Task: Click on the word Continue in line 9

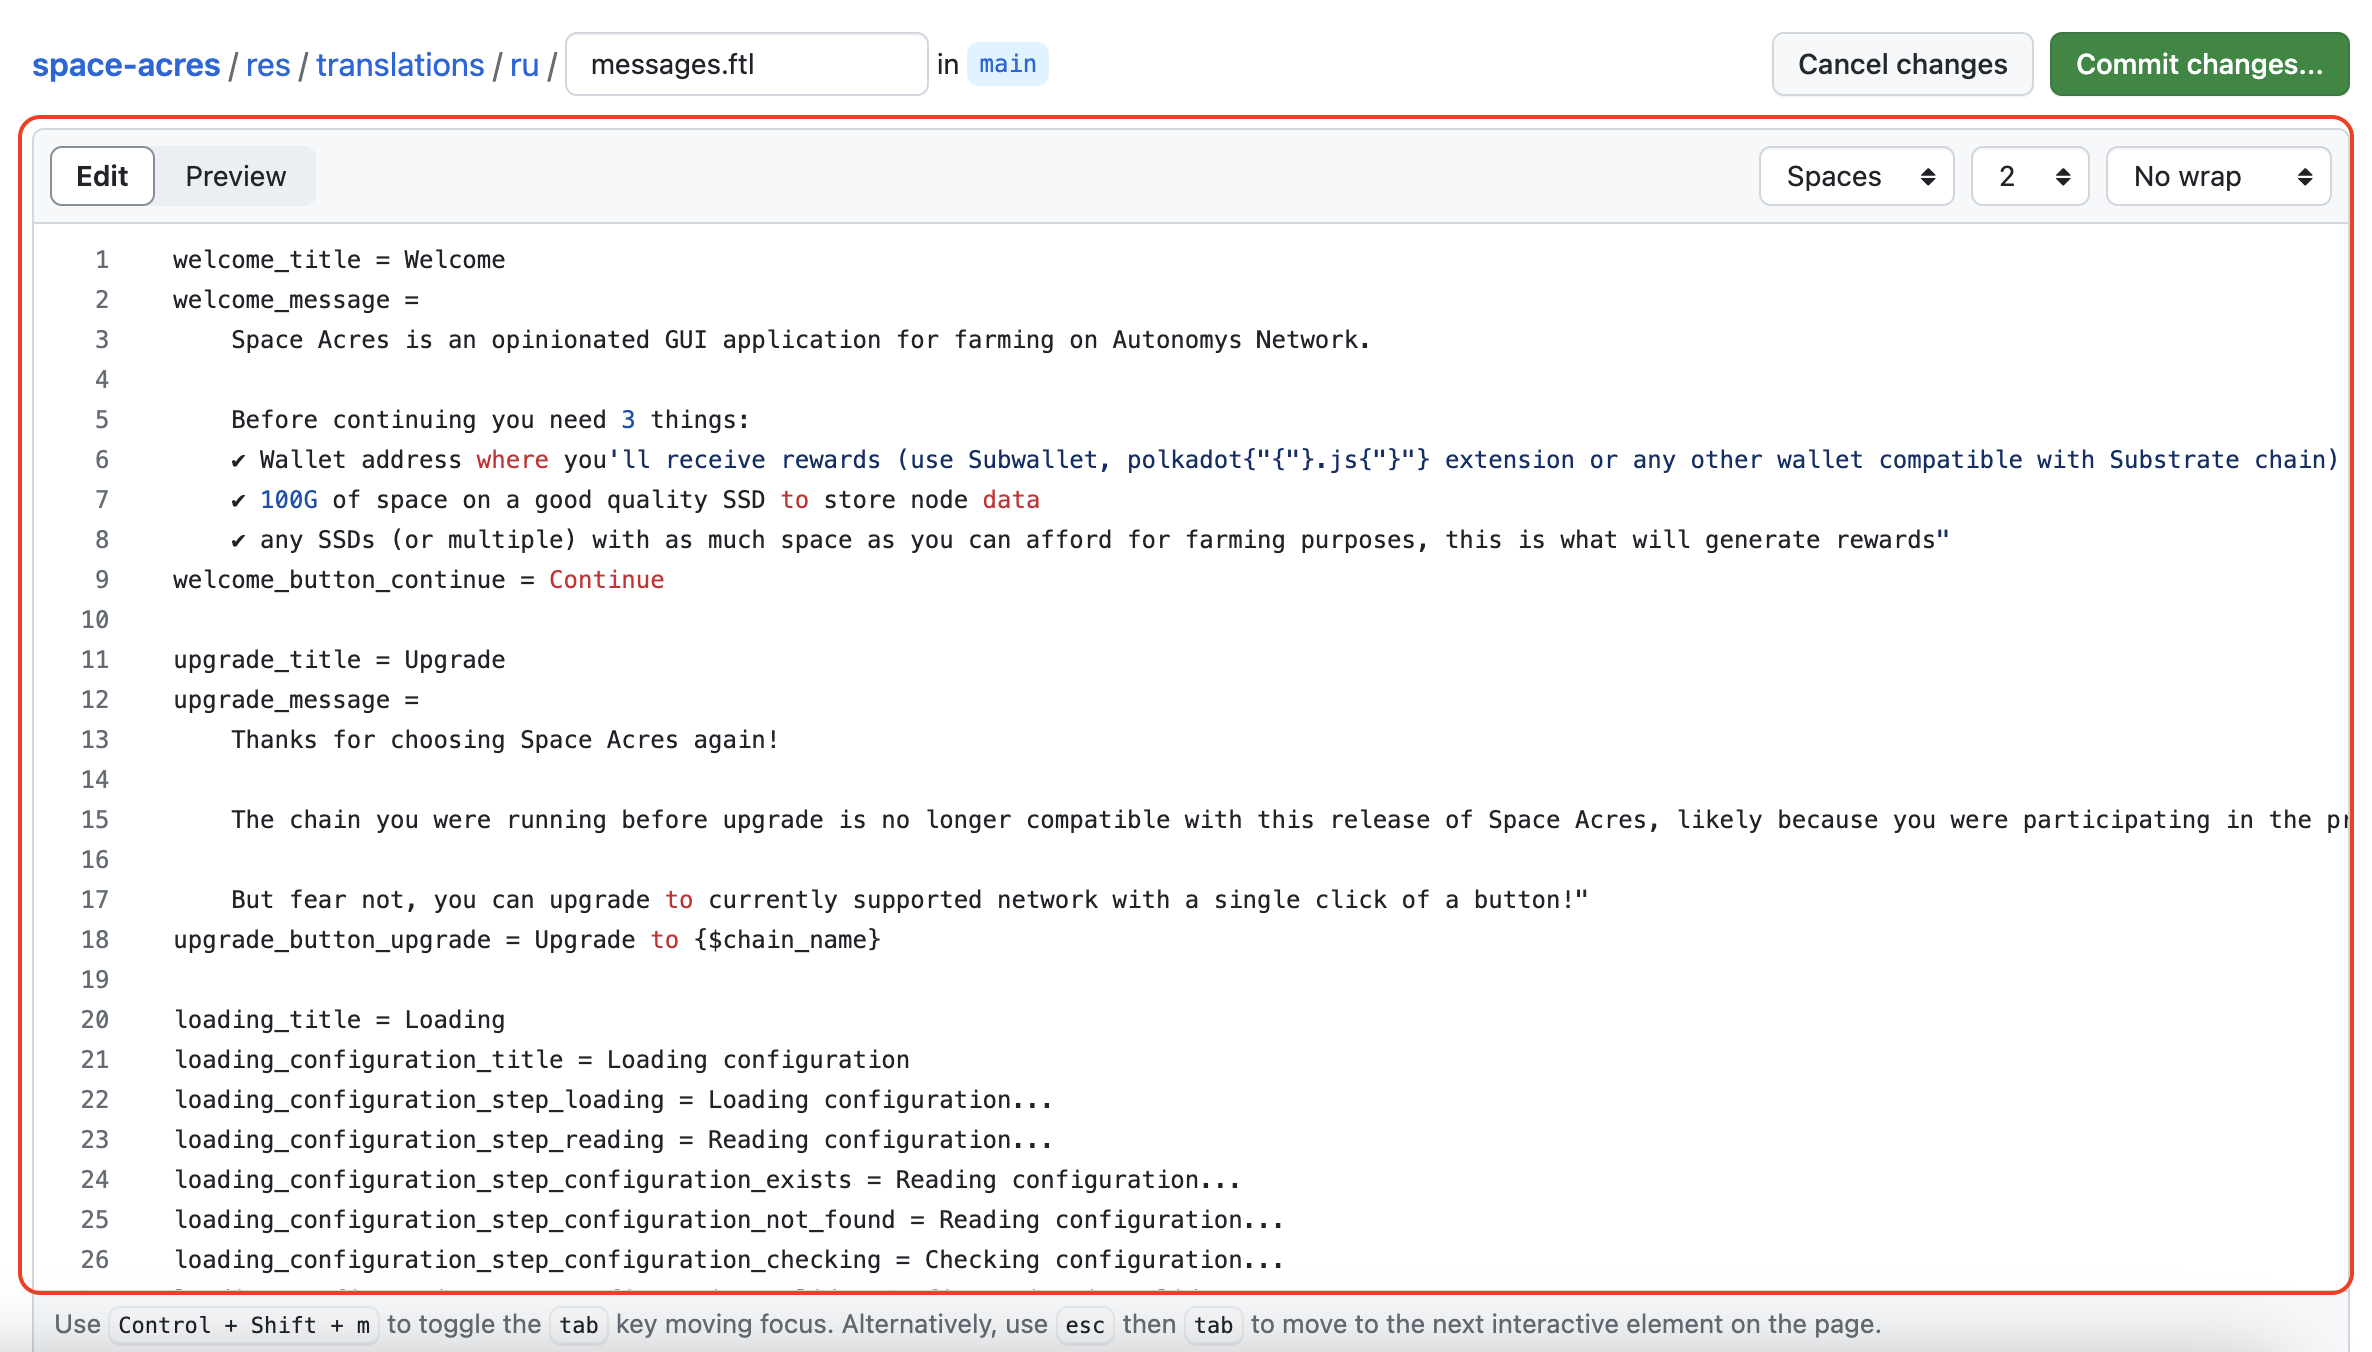Action: tap(606, 580)
